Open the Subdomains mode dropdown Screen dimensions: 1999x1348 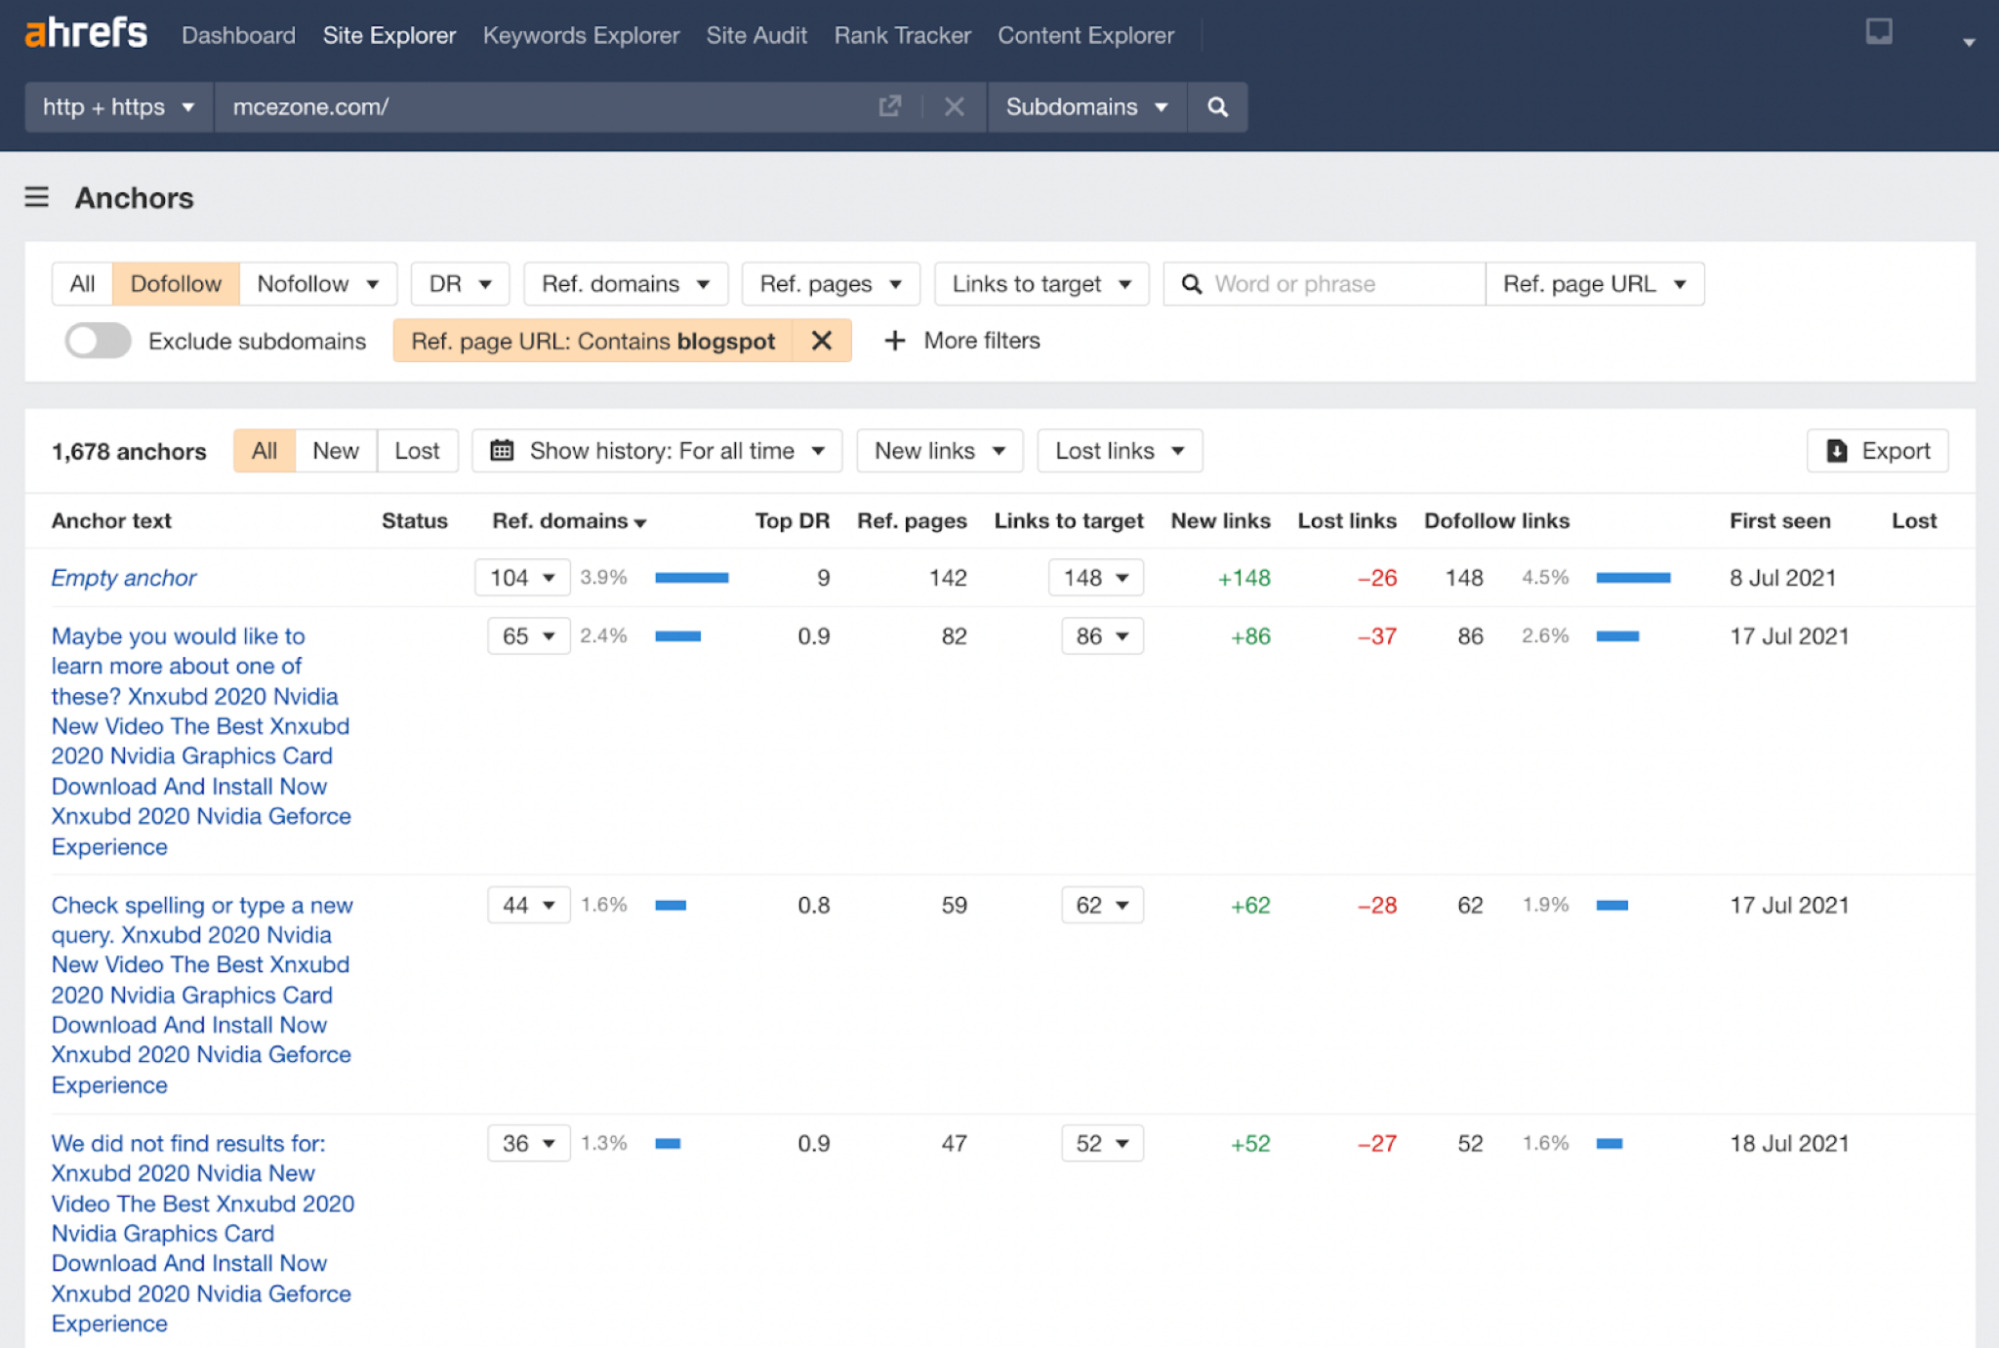[x=1087, y=106]
